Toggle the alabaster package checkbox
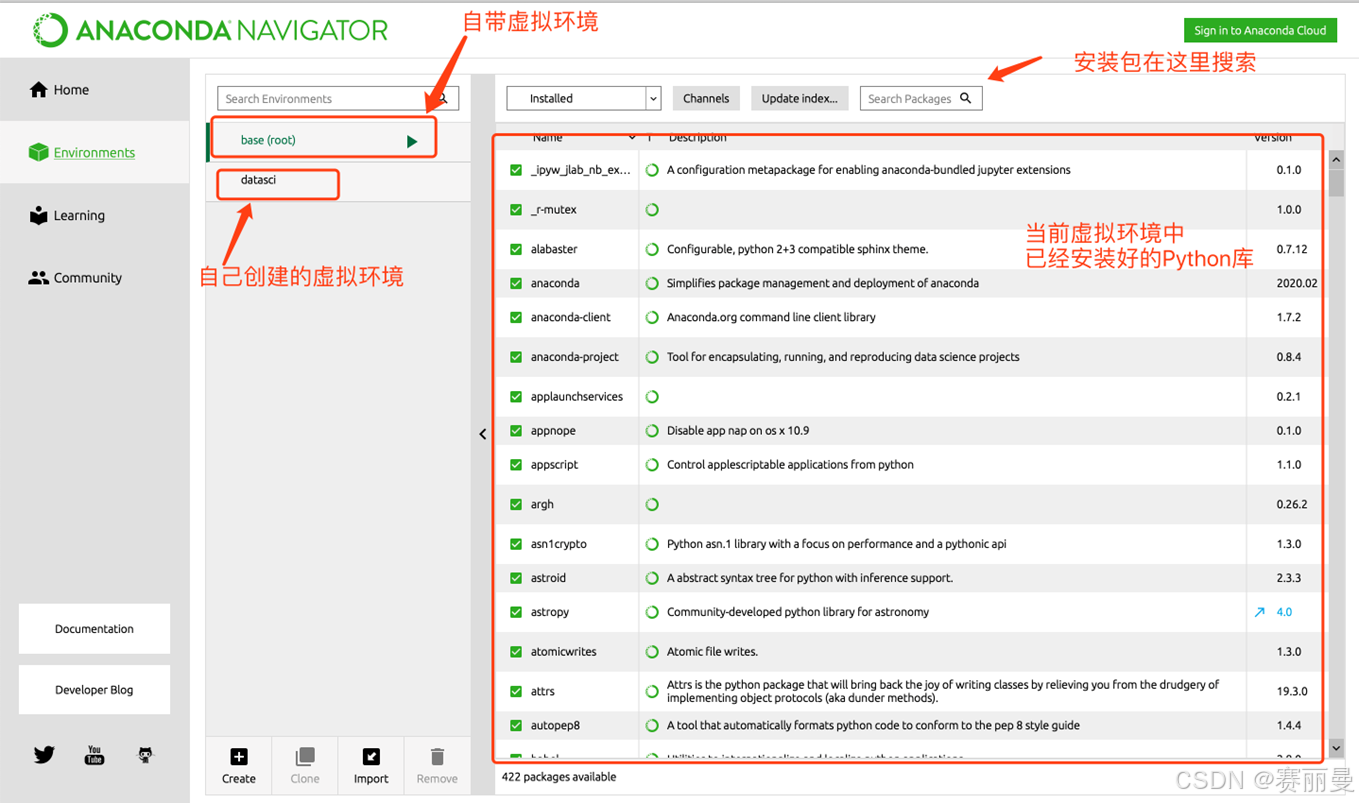 tap(516, 249)
